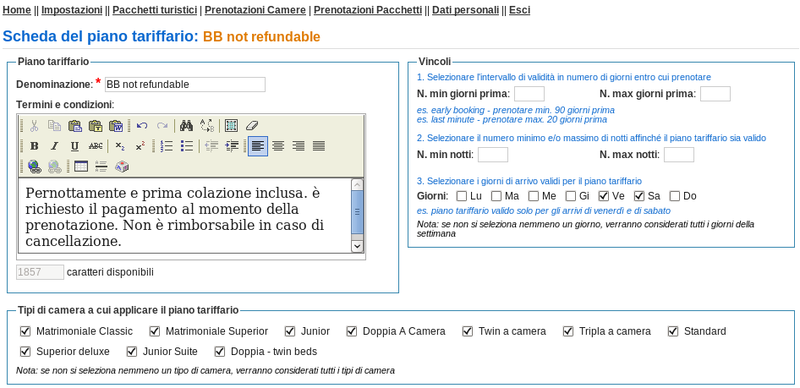Click the Esci logout link
The image size is (800, 388).
pyautogui.click(x=519, y=10)
